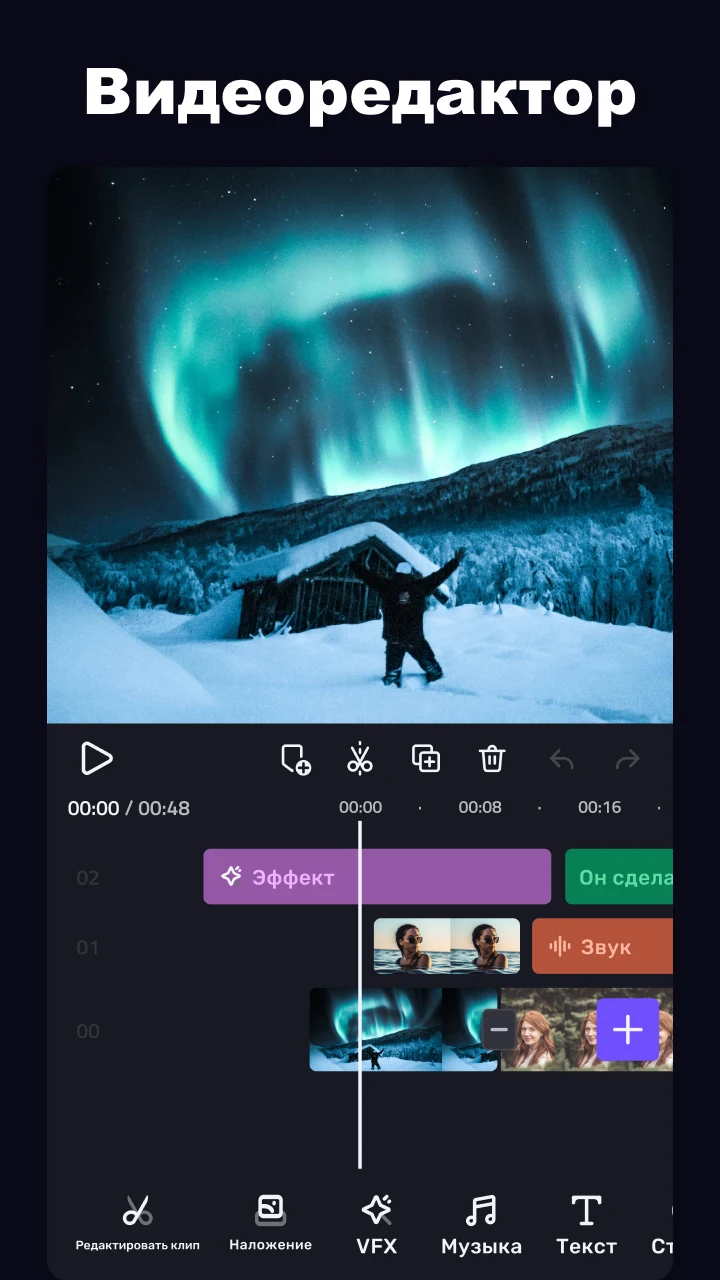Tap the add clip icon
The width and height of the screenshot is (720, 1280).
[x=295, y=759]
